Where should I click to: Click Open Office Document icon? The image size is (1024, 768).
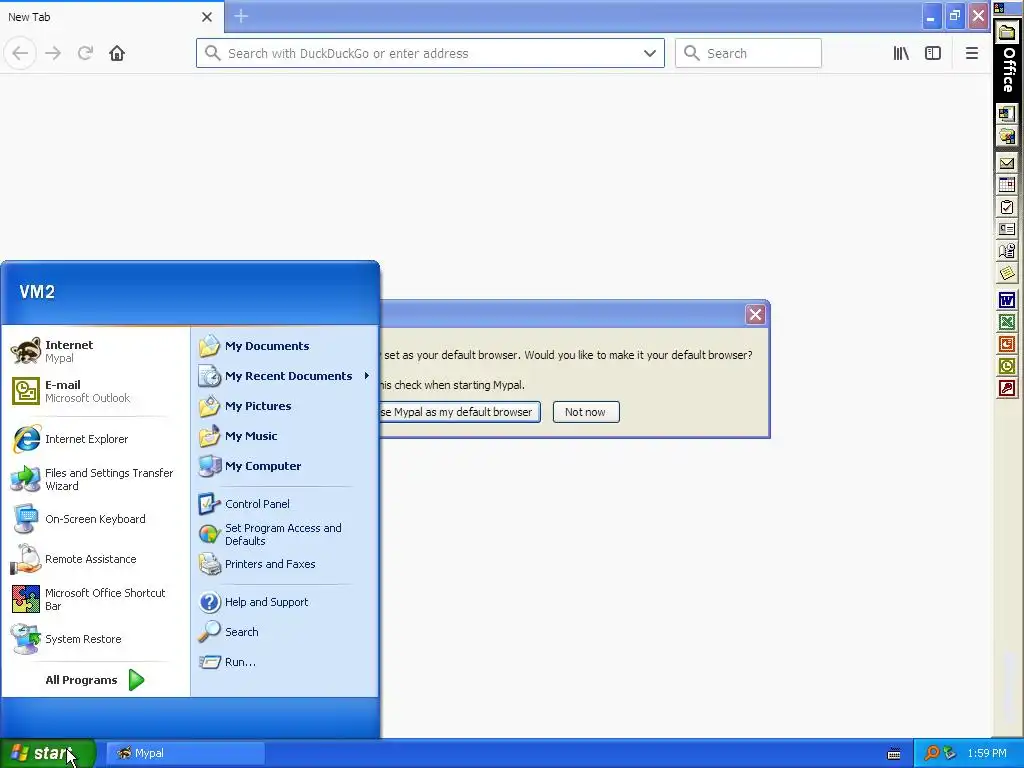point(1007,136)
